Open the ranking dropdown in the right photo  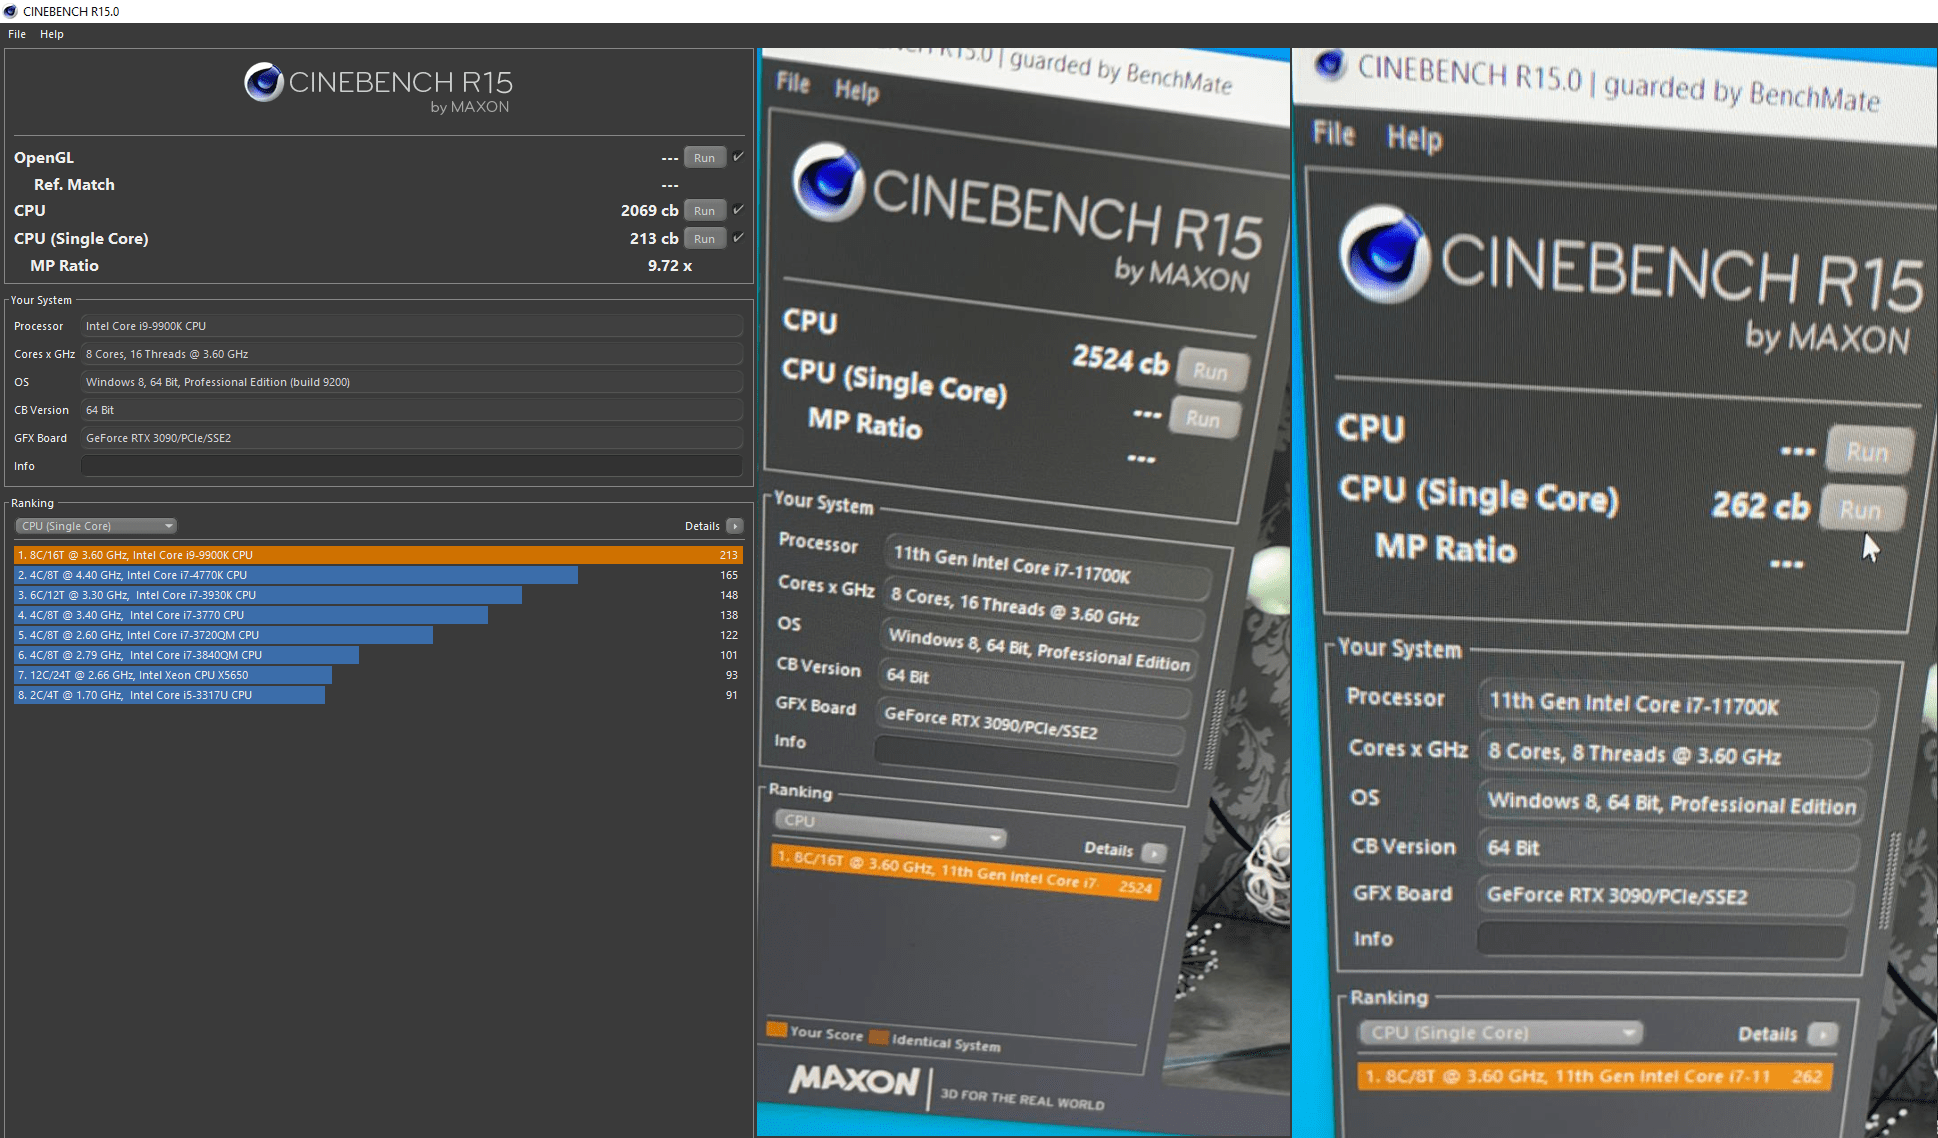point(1500,1033)
